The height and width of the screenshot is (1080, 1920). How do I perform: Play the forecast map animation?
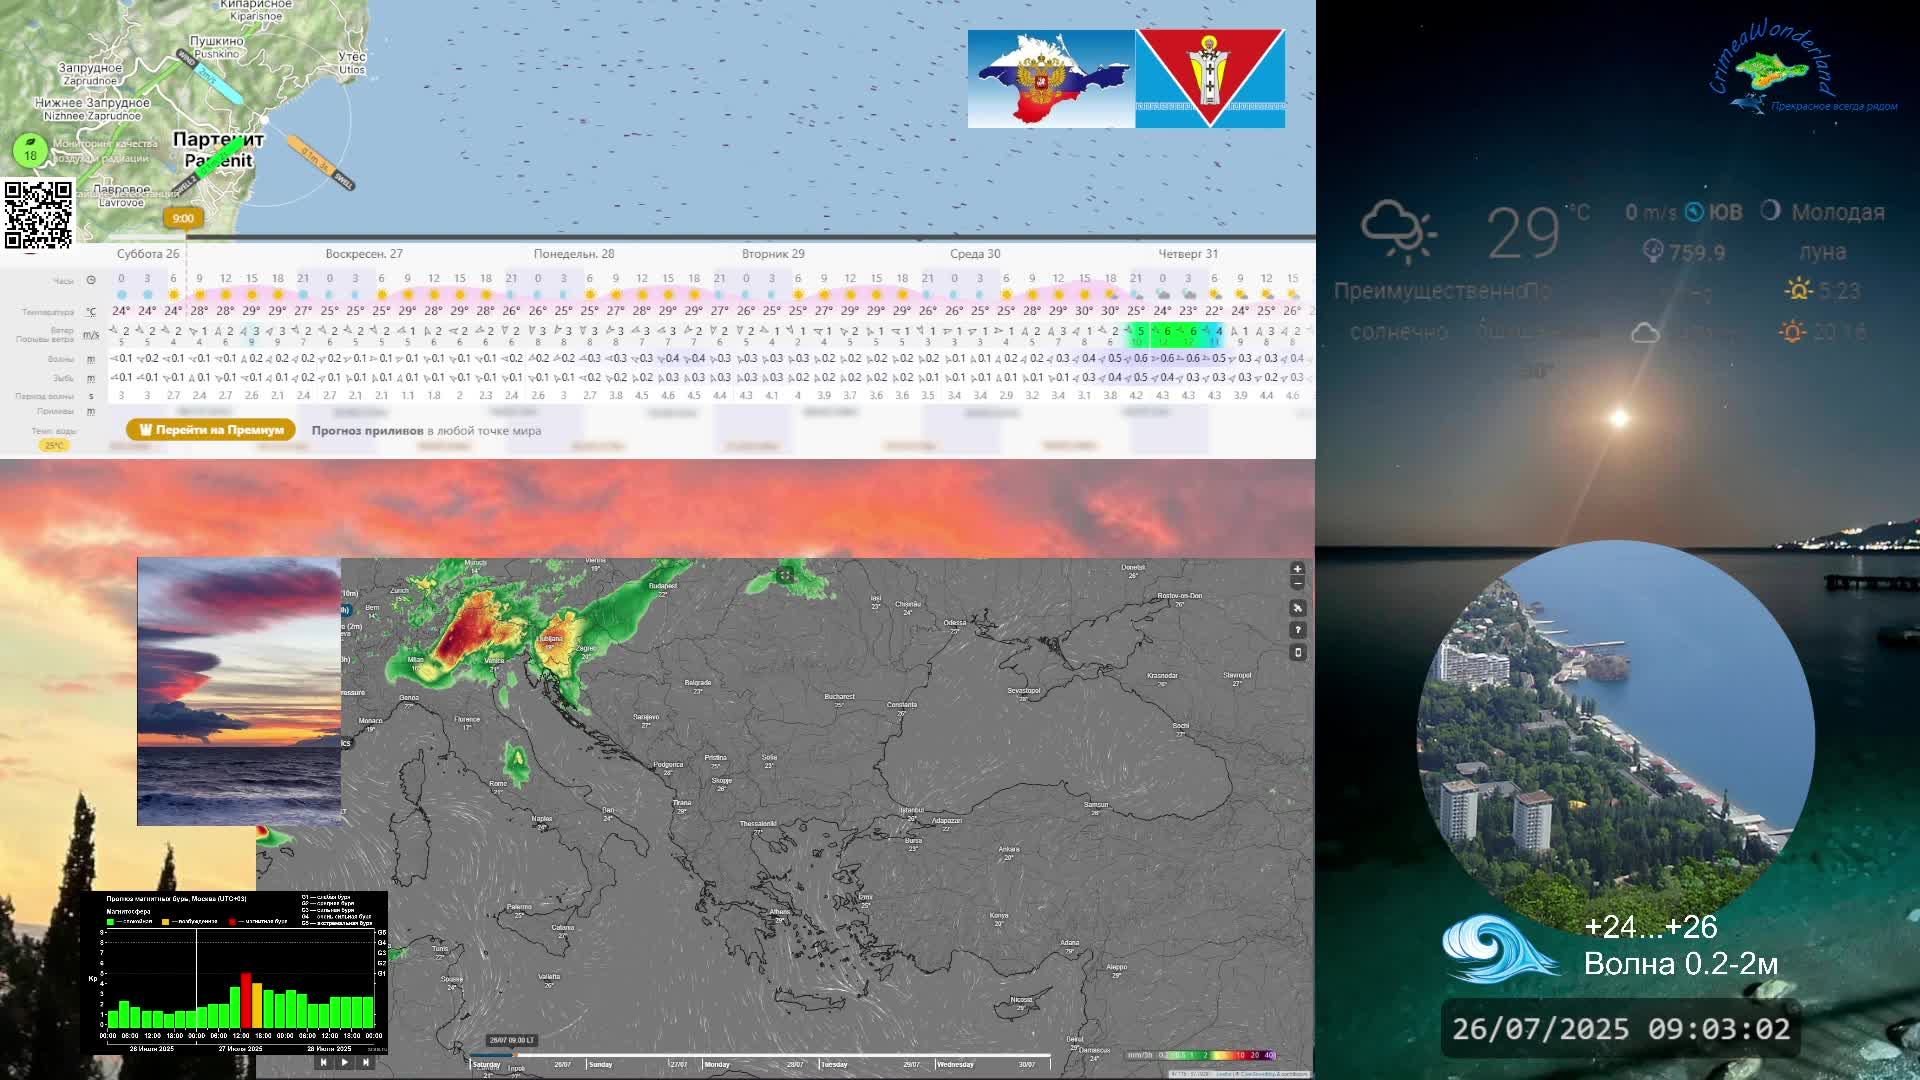[344, 1062]
